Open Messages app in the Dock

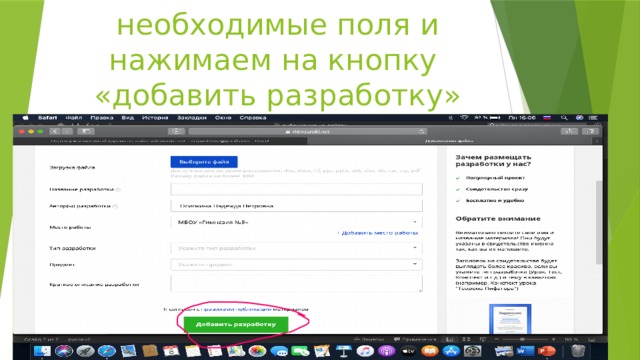click(x=279, y=351)
